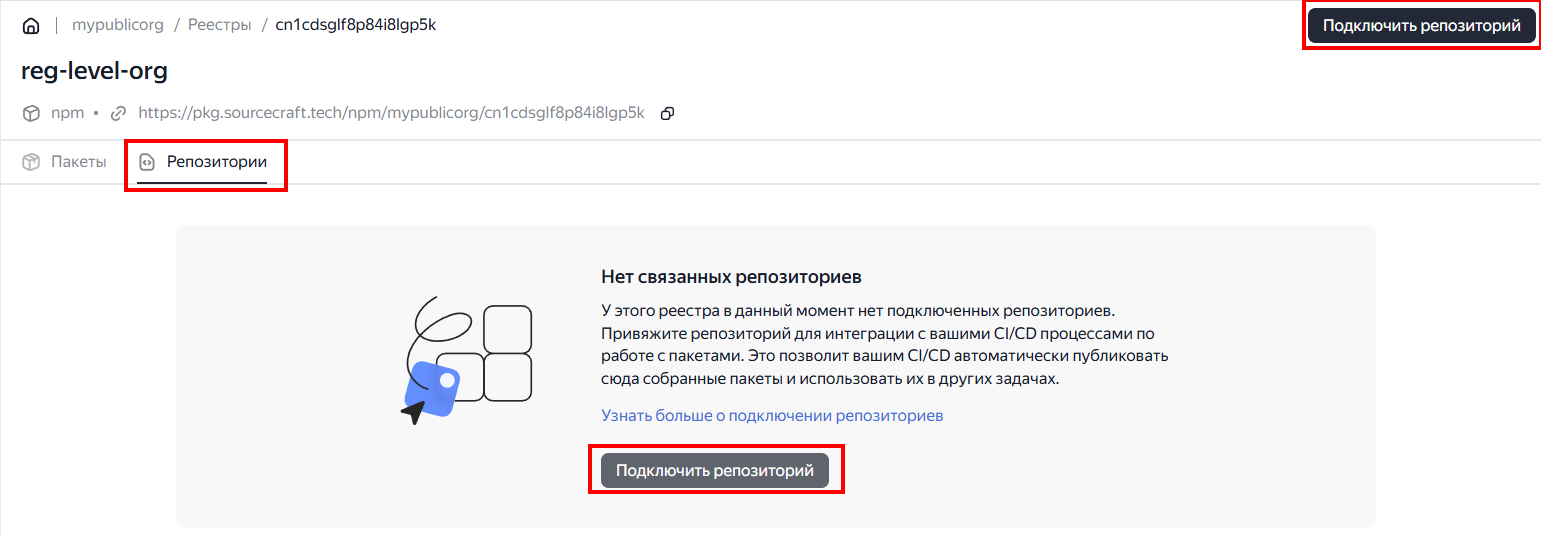This screenshot has height=536, width=1541.
Task: Open Узнать больше о подключении репозиториев link
Action: click(x=772, y=415)
